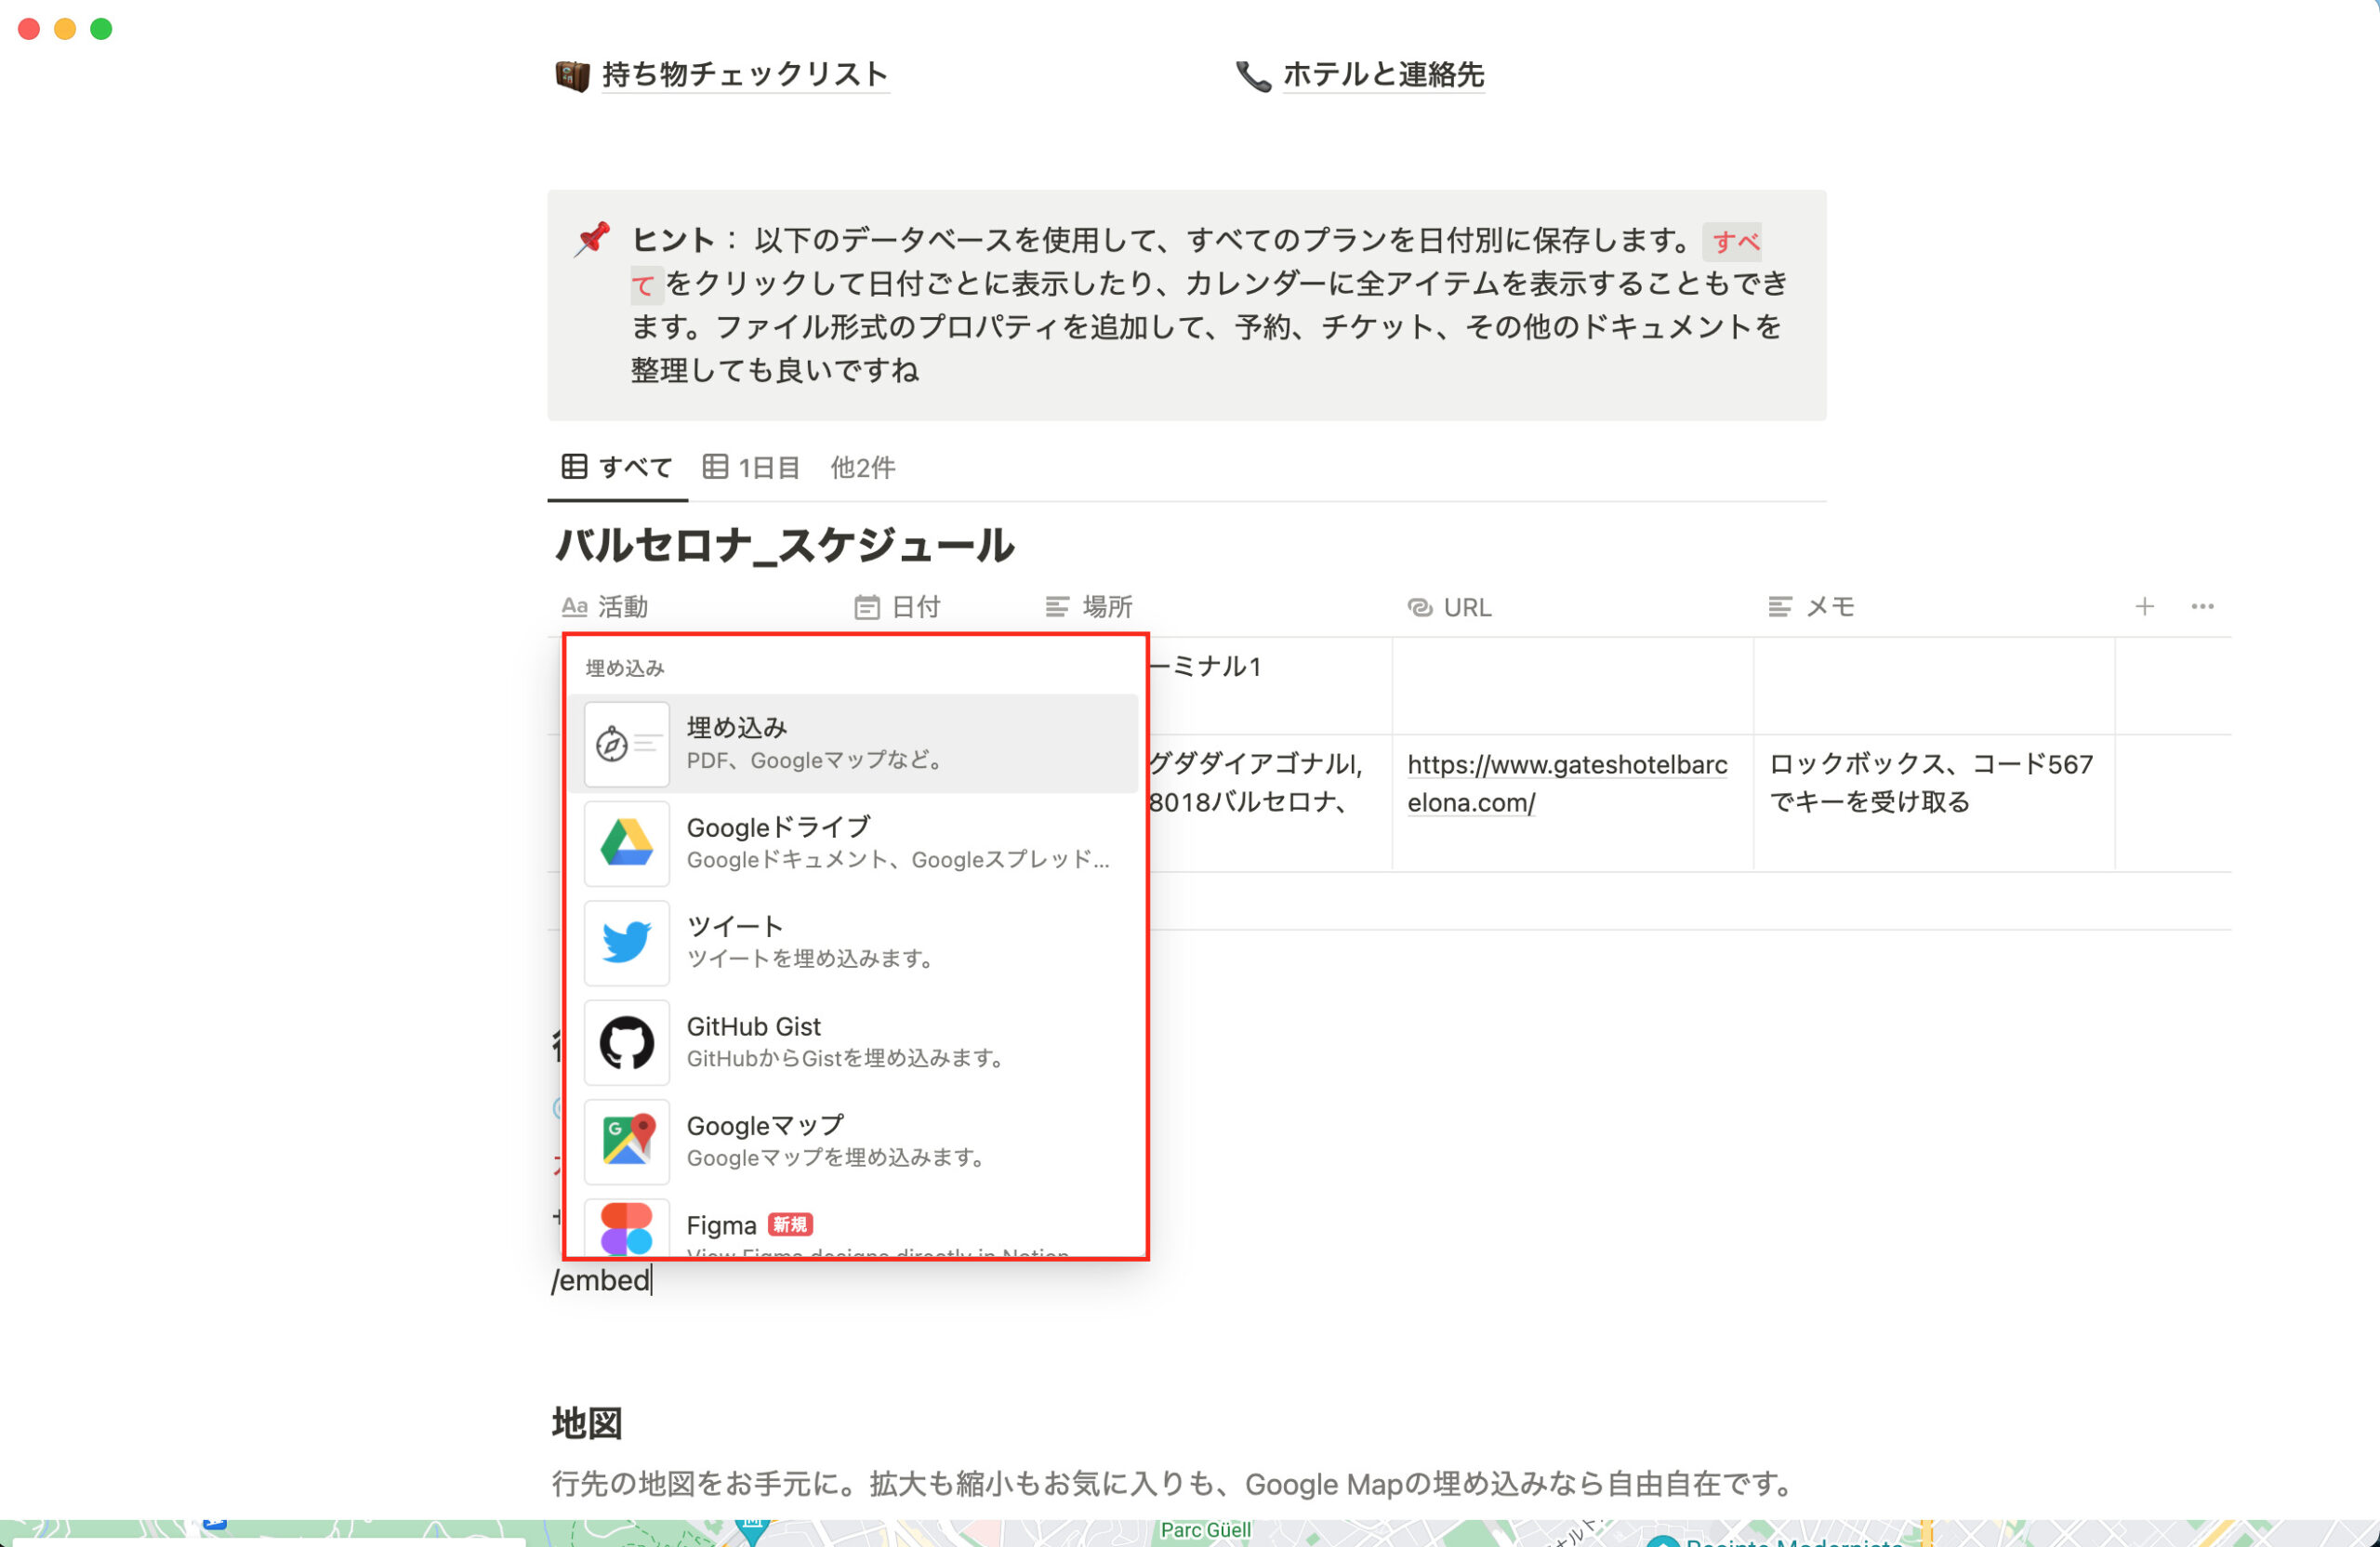Click the 埋め込み section label in popup

[x=625, y=668]
